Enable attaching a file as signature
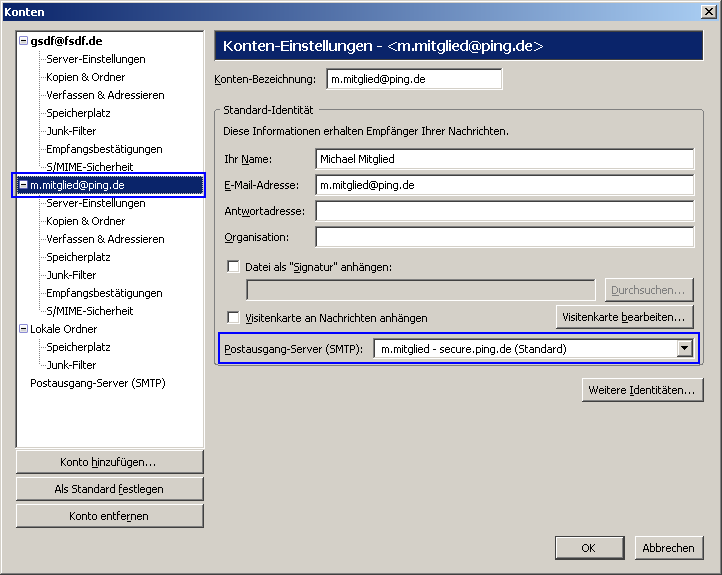 click(x=234, y=267)
